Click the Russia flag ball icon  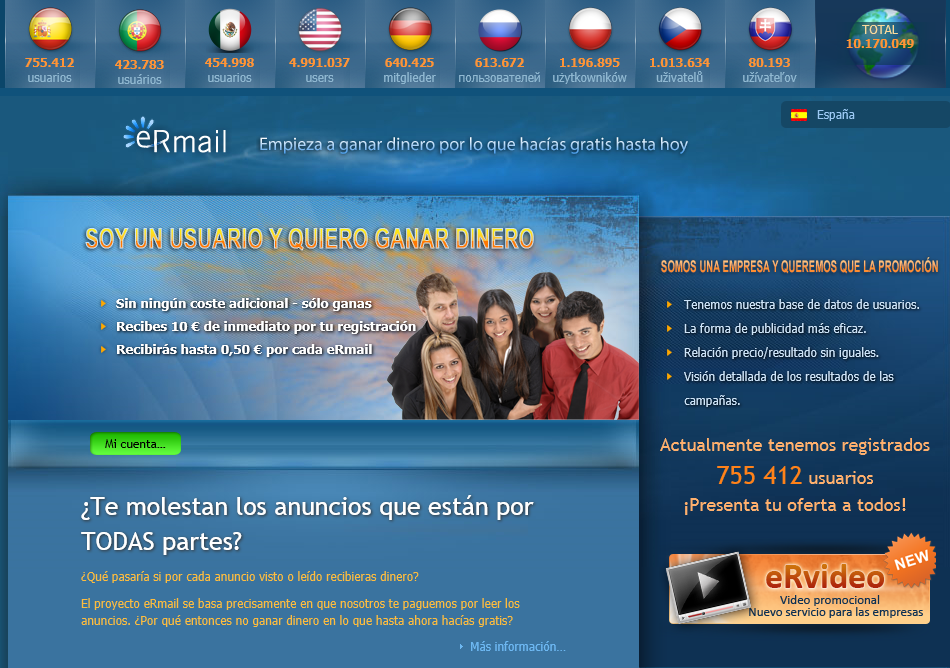point(499,29)
